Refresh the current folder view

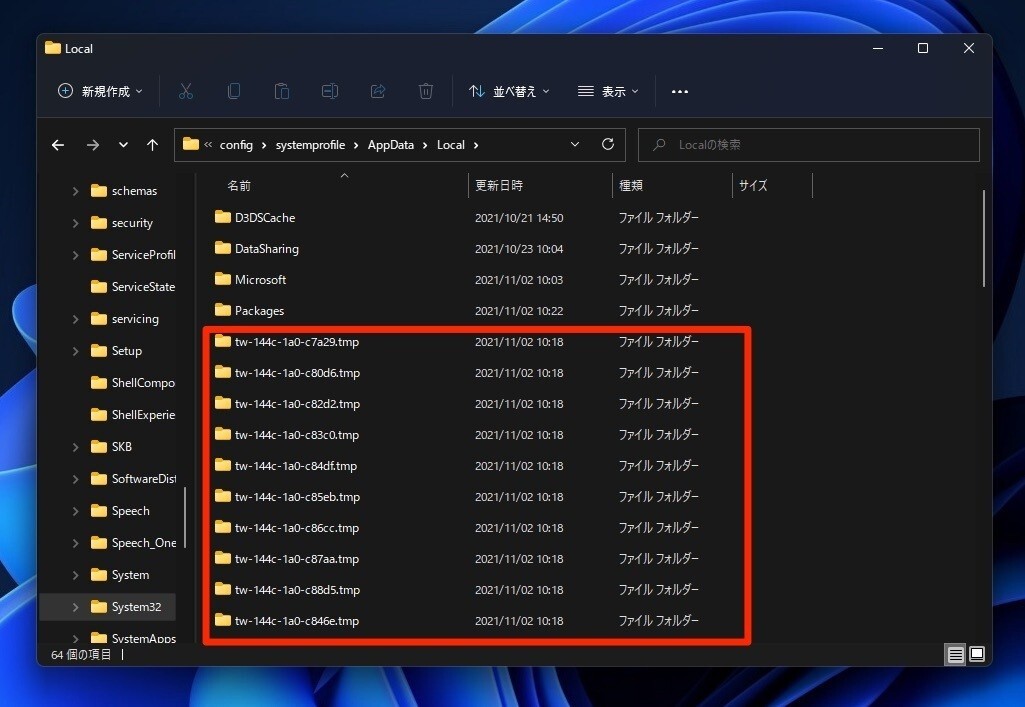[x=607, y=145]
